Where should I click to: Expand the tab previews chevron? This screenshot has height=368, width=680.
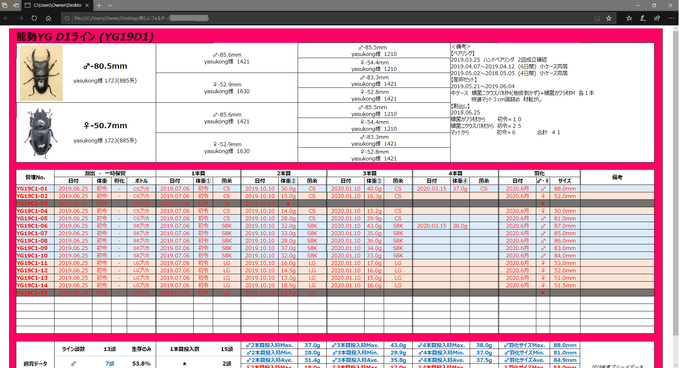110,5
